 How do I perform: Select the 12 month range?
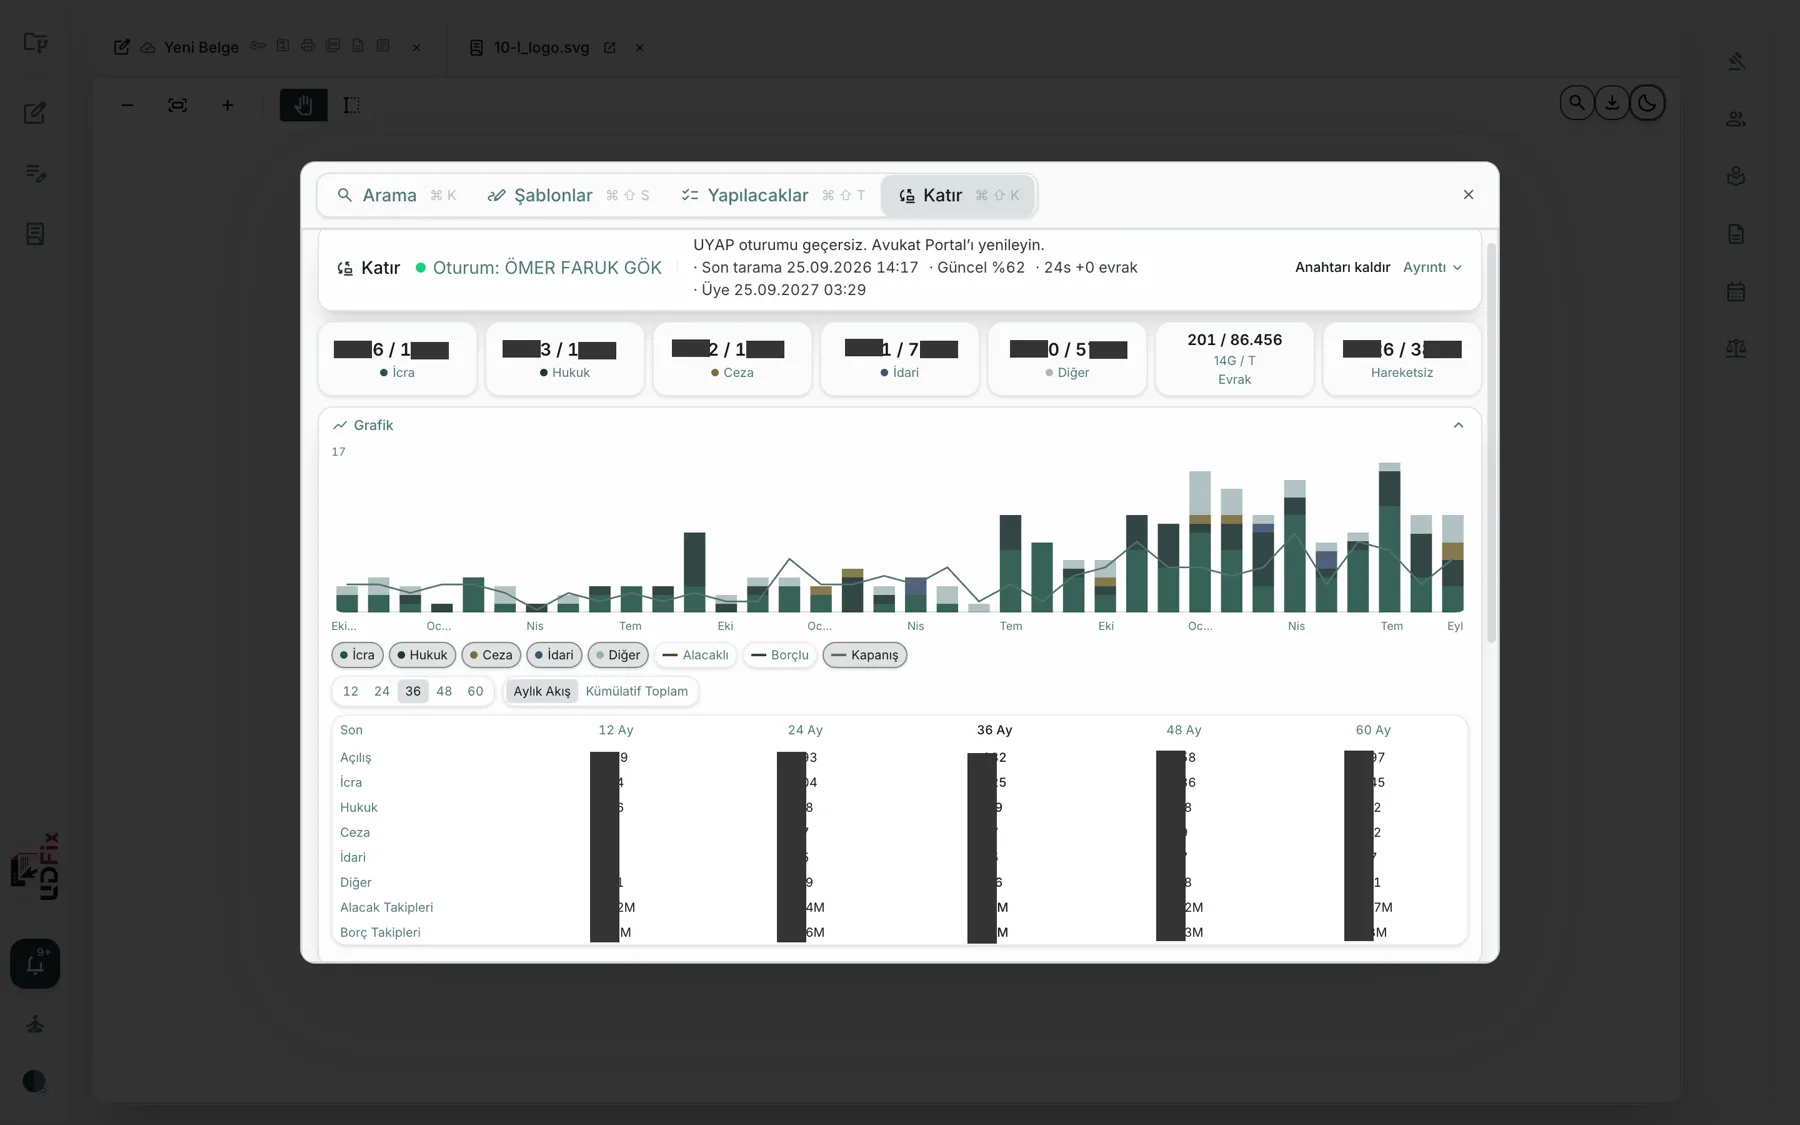point(350,691)
